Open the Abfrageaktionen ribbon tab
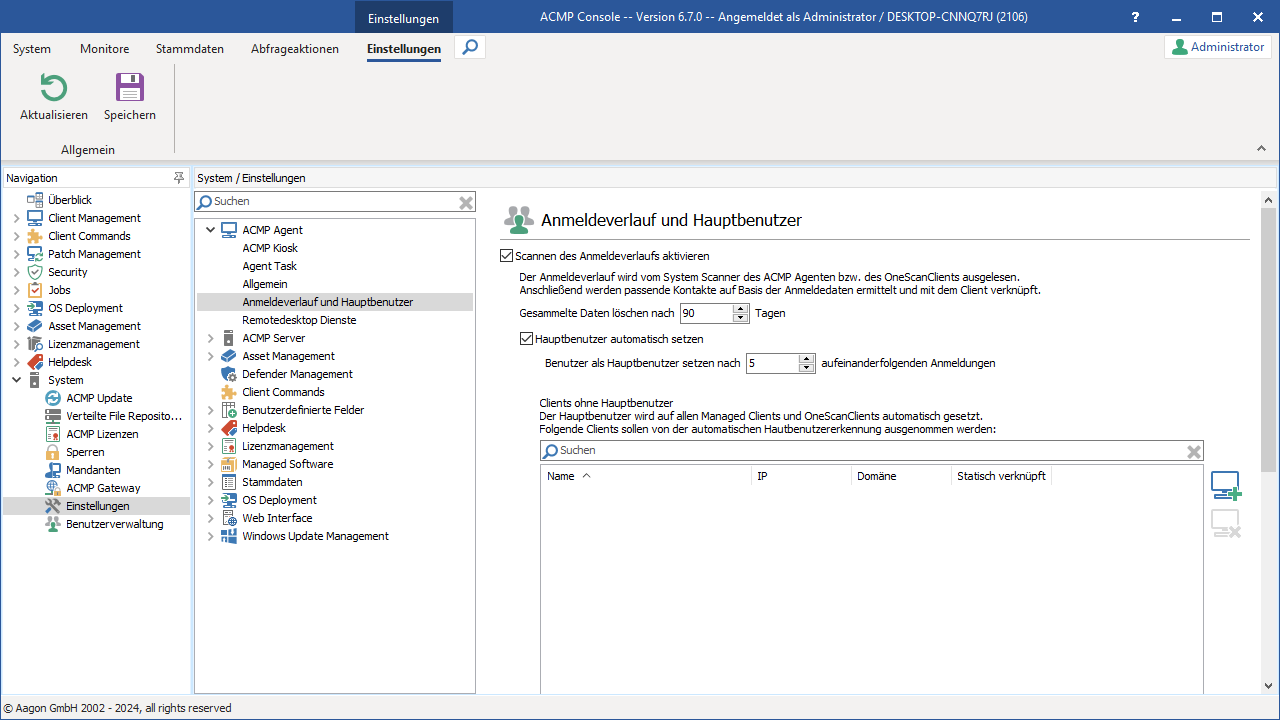Screen dimensions: 1280x720 click(x=294, y=49)
